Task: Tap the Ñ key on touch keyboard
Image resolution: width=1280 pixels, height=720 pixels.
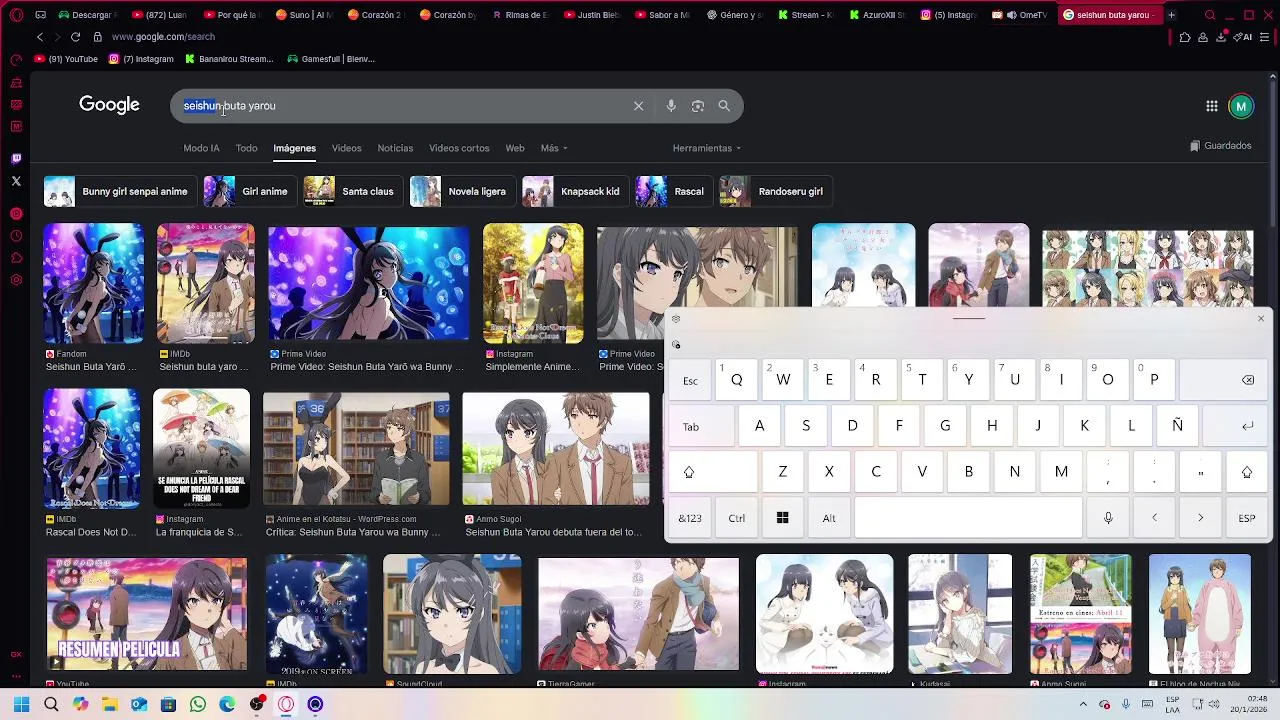Action: pyautogui.click(x=1178, y=426)
